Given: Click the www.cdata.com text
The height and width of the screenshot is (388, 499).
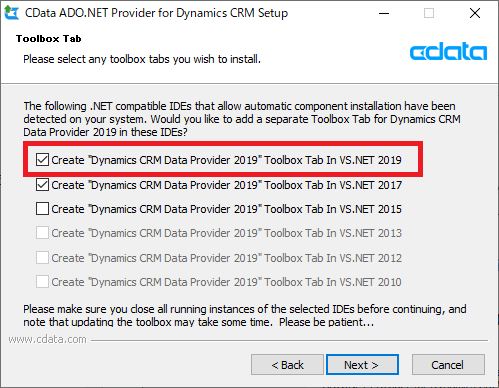Looking at the screenshot, I should (x=48, y=339).
